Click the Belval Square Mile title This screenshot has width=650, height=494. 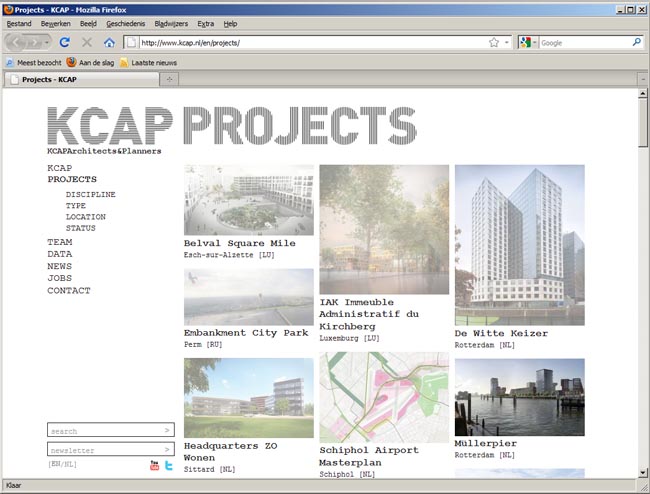240,243
